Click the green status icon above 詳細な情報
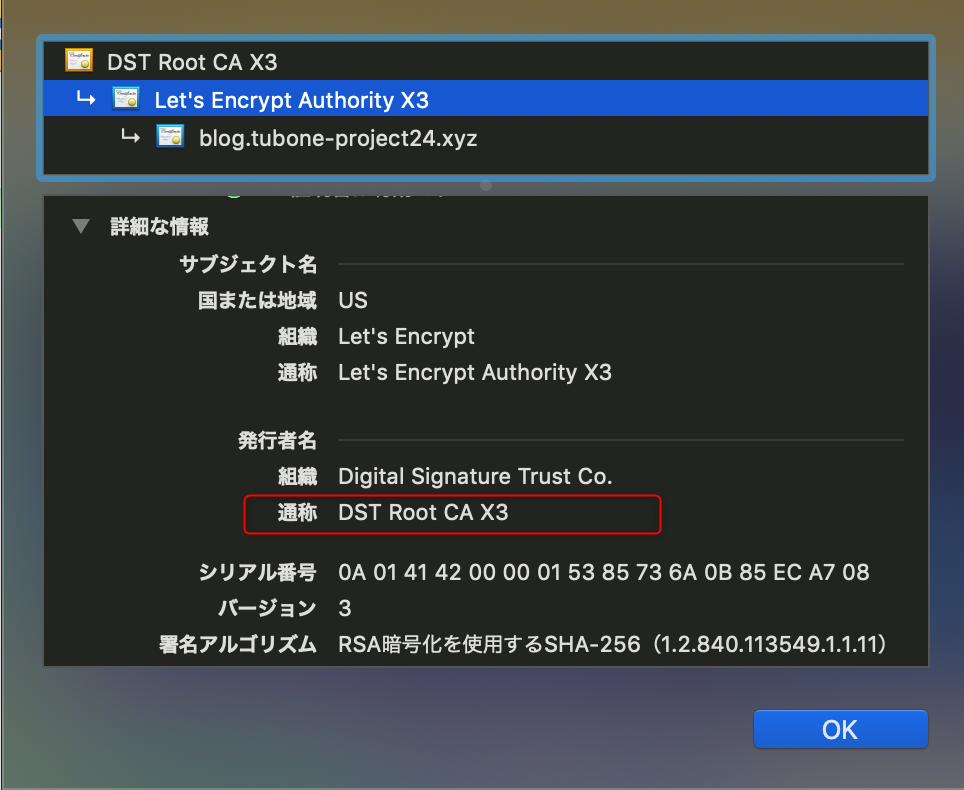Screen dimensions: 964x790 point(233,194)
